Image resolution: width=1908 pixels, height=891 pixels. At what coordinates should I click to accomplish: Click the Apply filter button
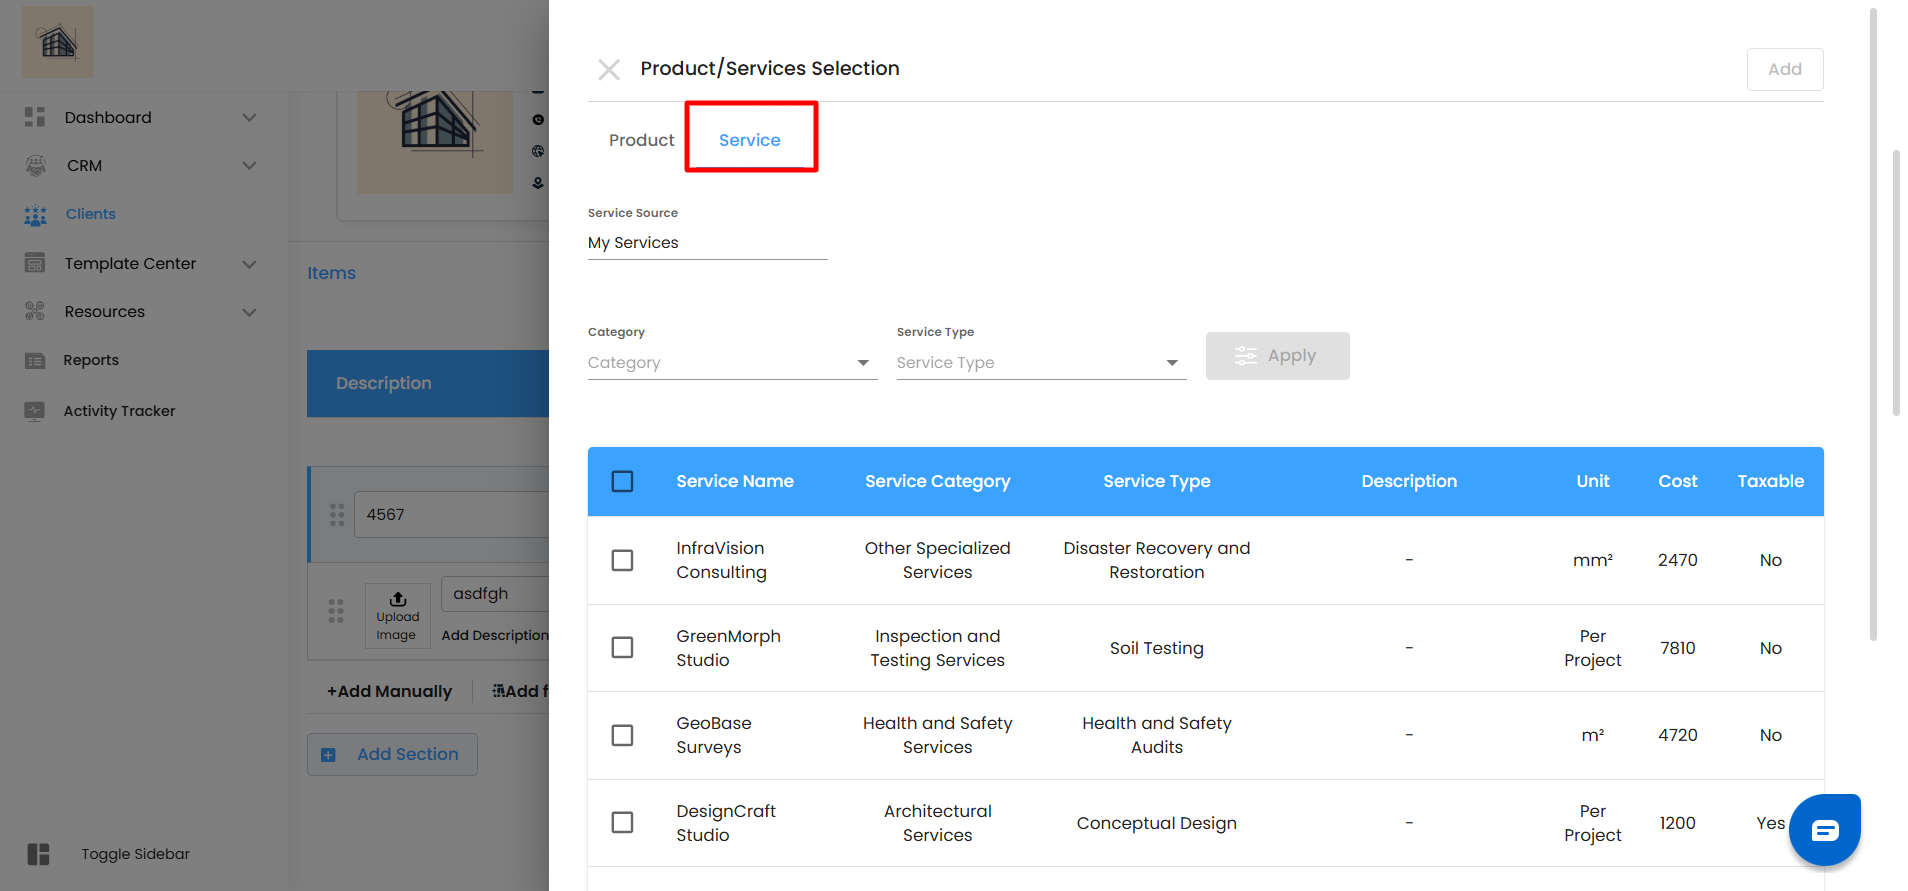tap(1277, 356)
